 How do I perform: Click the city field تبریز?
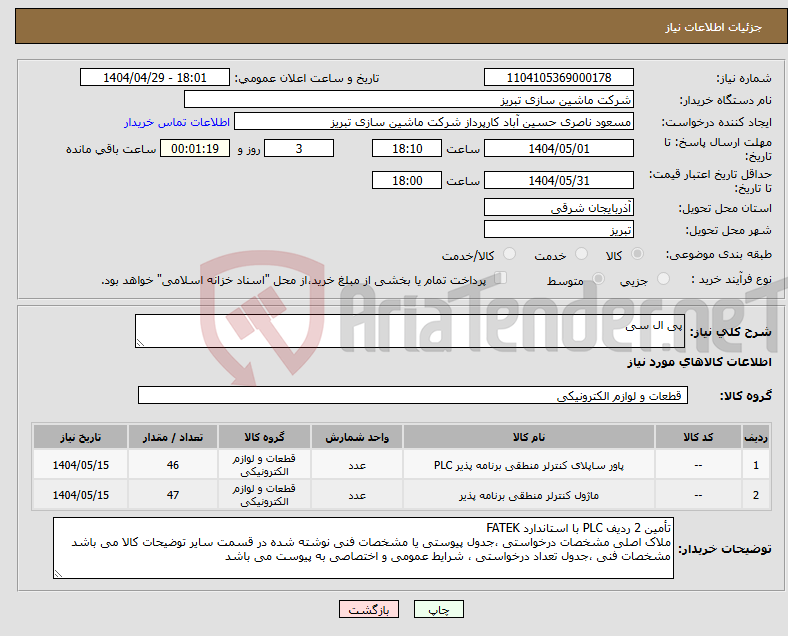pyautogui.click(x=558, y=230)
